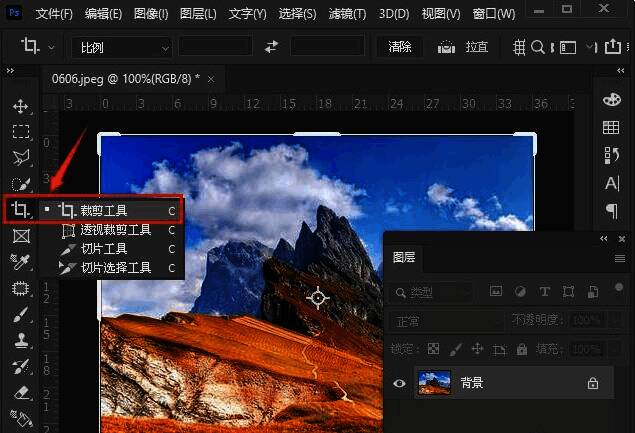The image size is (635, 433).
Task: Open the Swatches grid panel icon
Action: (x=611, y=128)
